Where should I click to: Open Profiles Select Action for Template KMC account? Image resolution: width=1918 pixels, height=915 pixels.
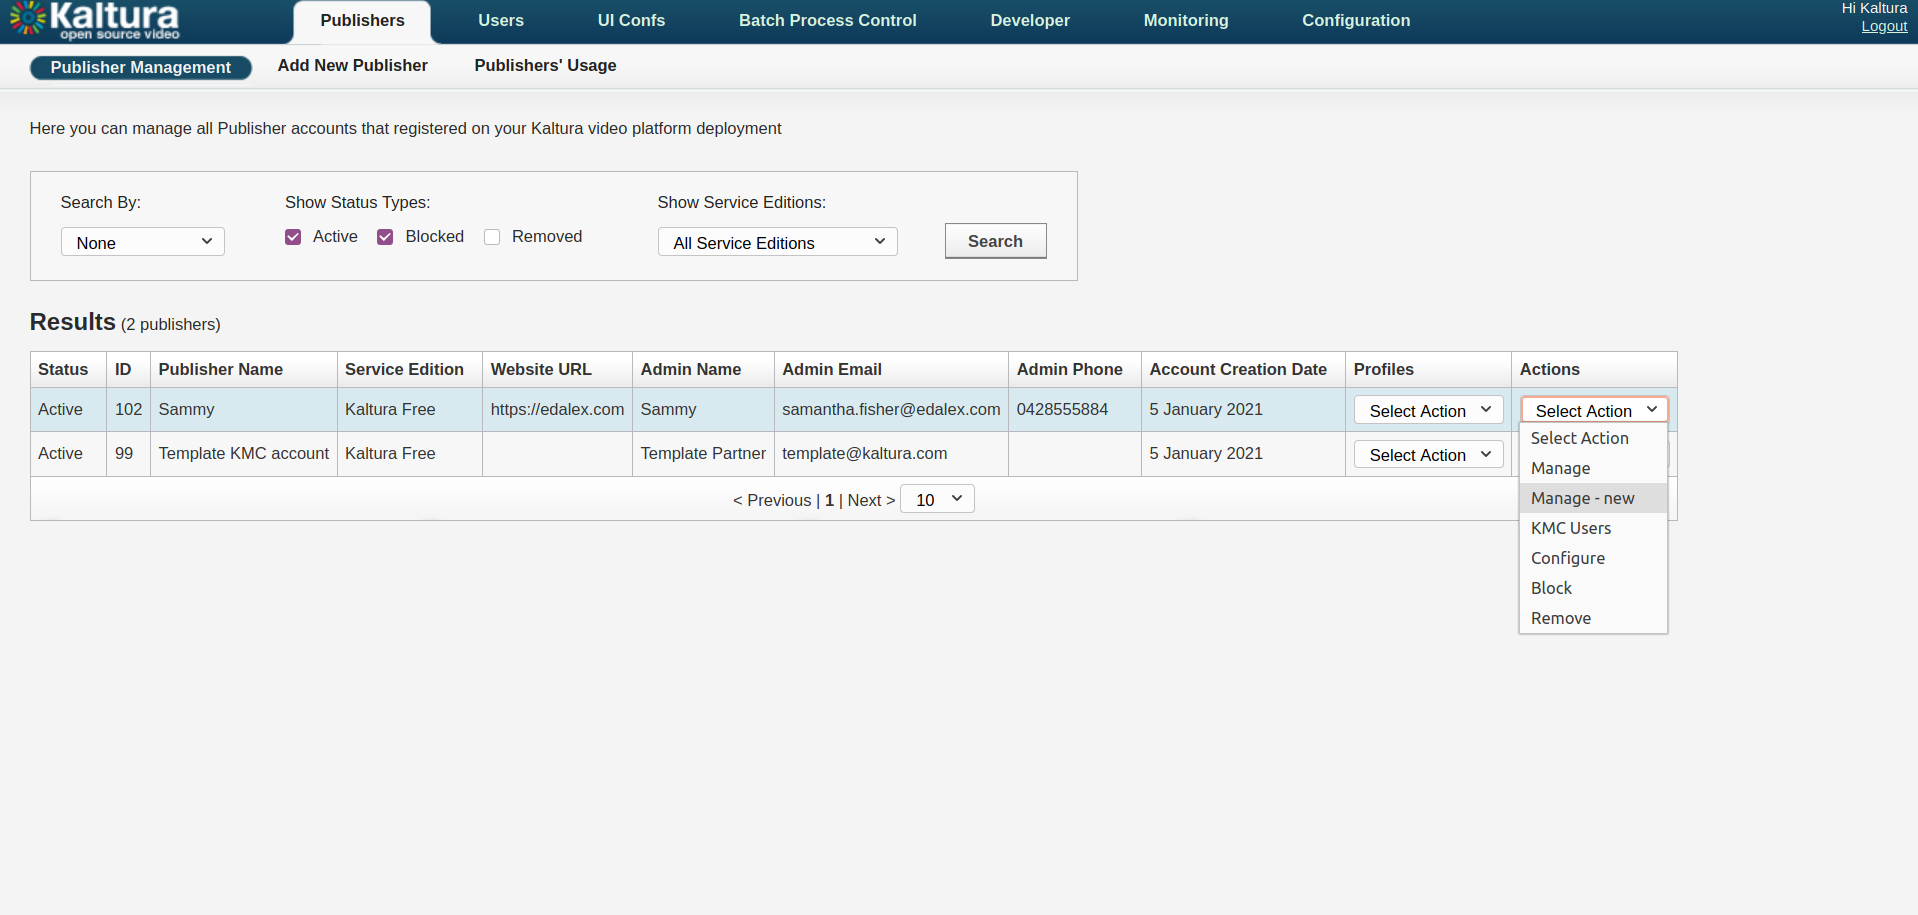point(1429,454)
